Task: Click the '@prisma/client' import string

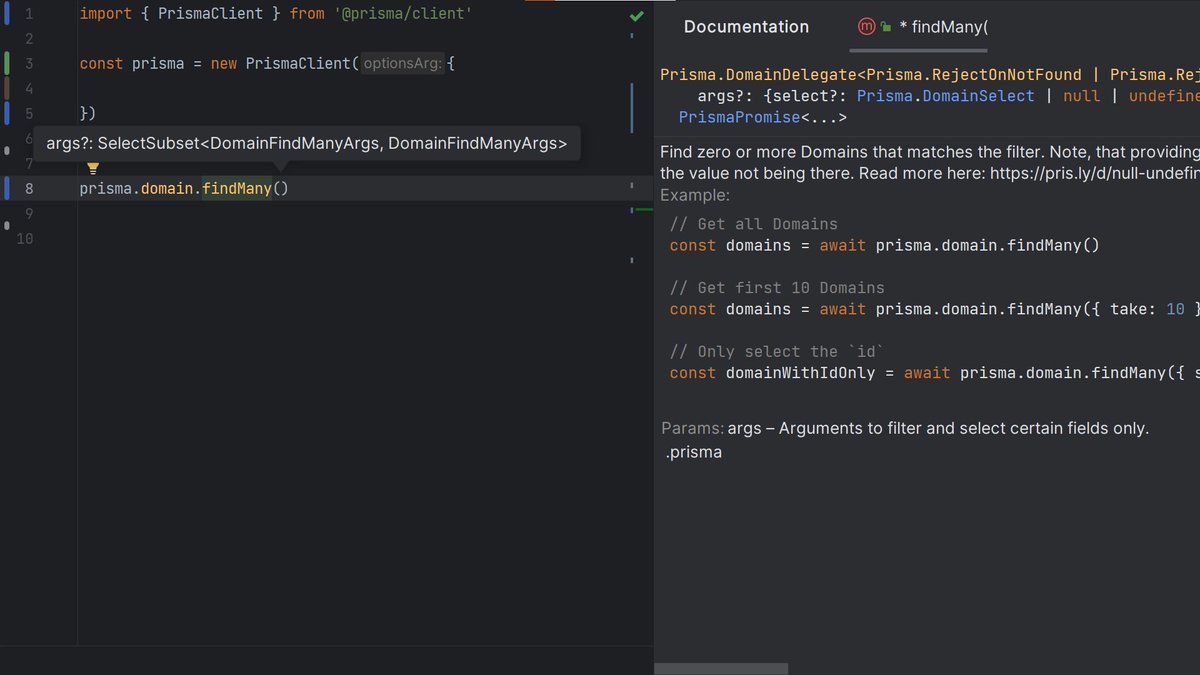Action: (403, 14)
